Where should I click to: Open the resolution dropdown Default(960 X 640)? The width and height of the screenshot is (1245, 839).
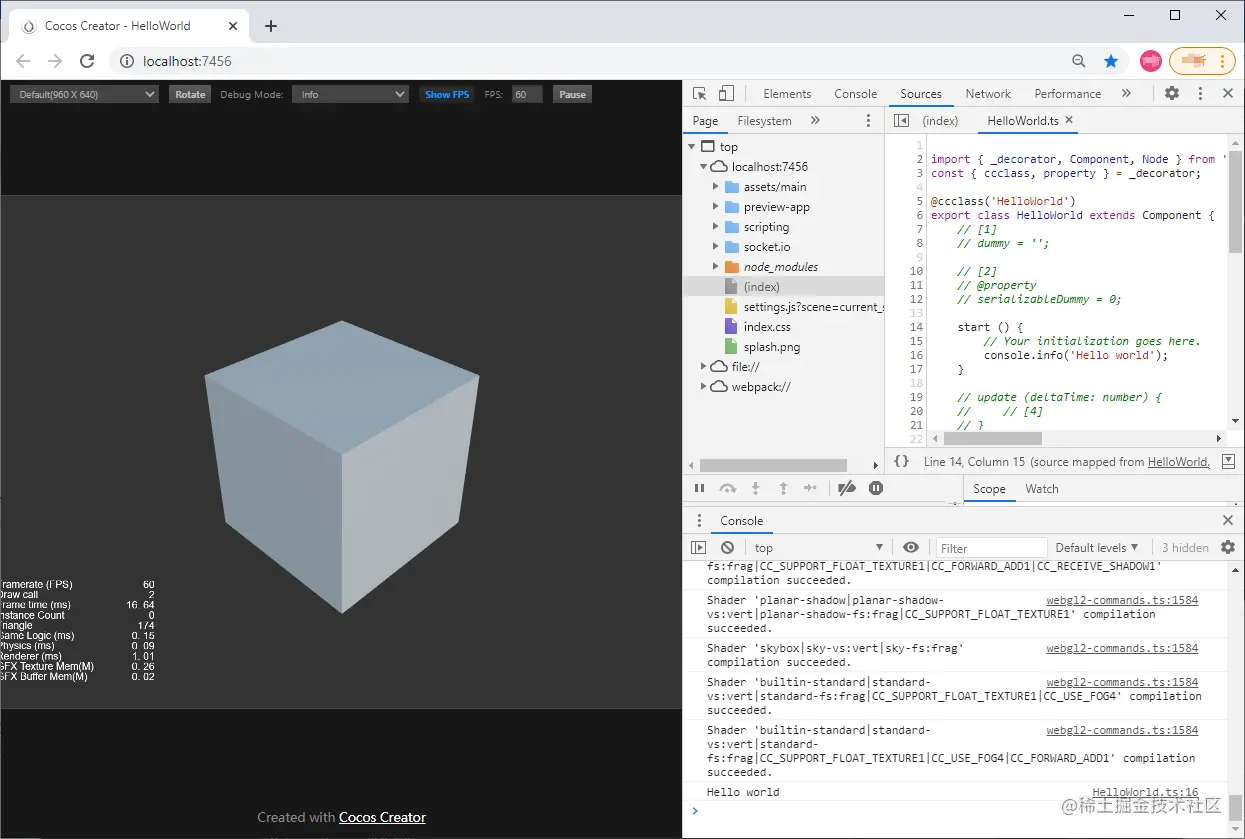84,94
